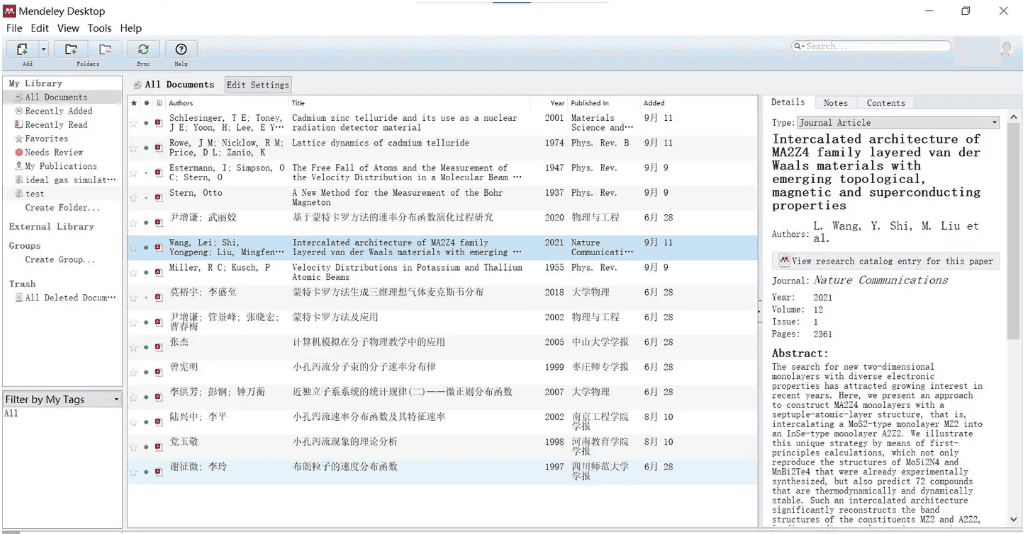Image resolution: width=1024 pixels, height=534 pixels.
Task: Click View research catalog entry button
Action: click(x=886, y=260)
